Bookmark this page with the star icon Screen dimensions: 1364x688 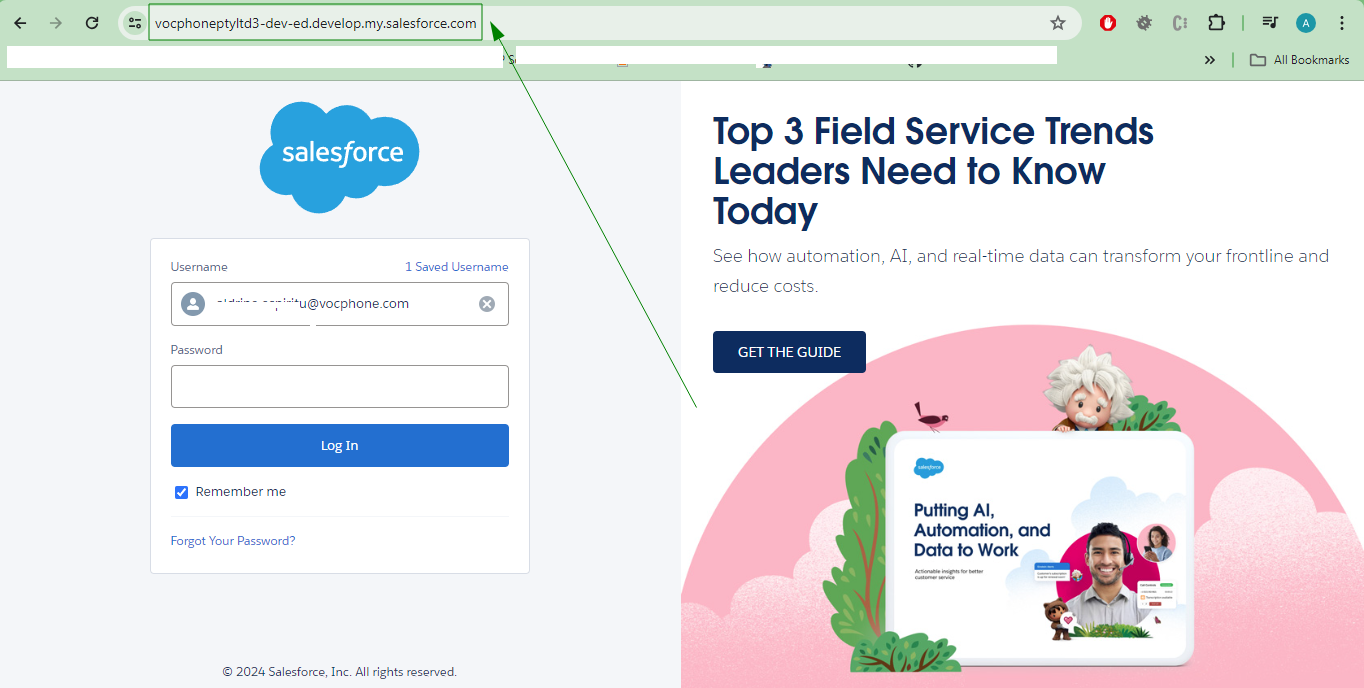[x=1057, y=22]
